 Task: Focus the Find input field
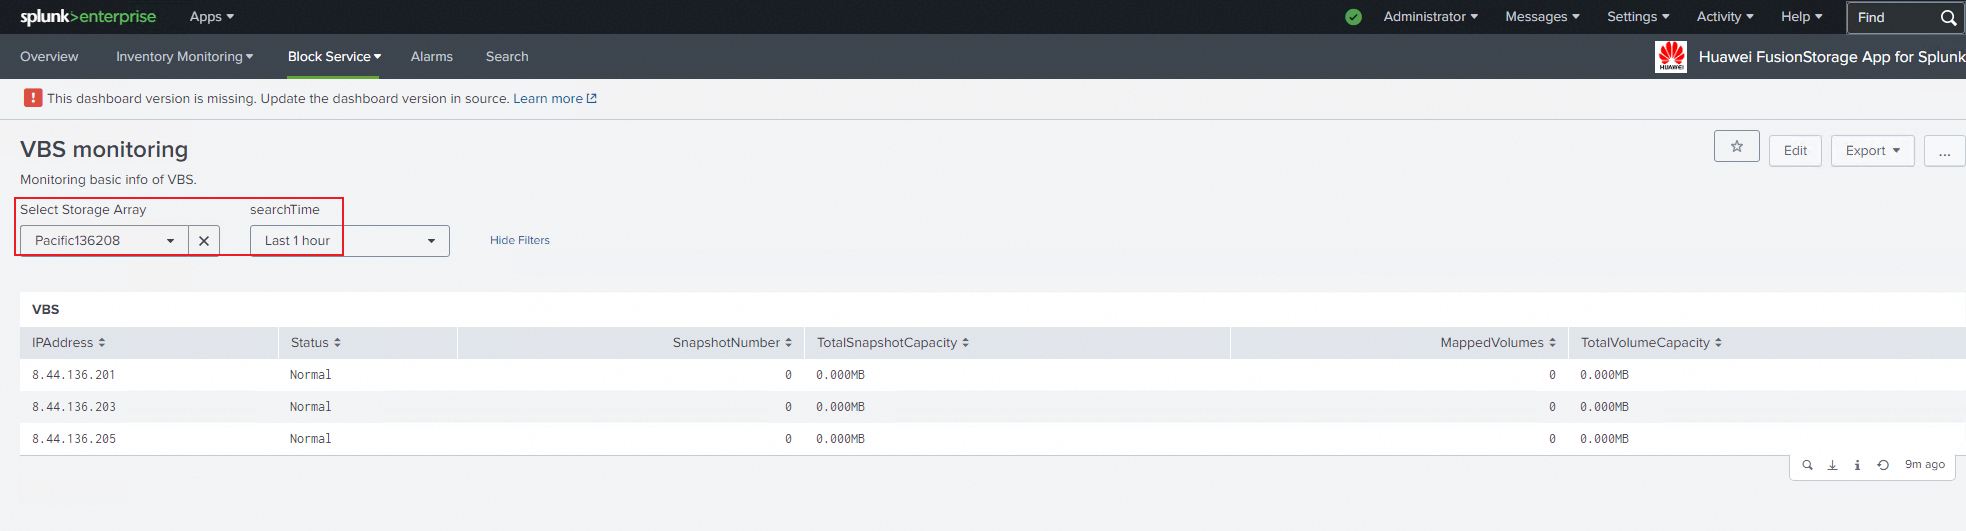pos(1895,17)
